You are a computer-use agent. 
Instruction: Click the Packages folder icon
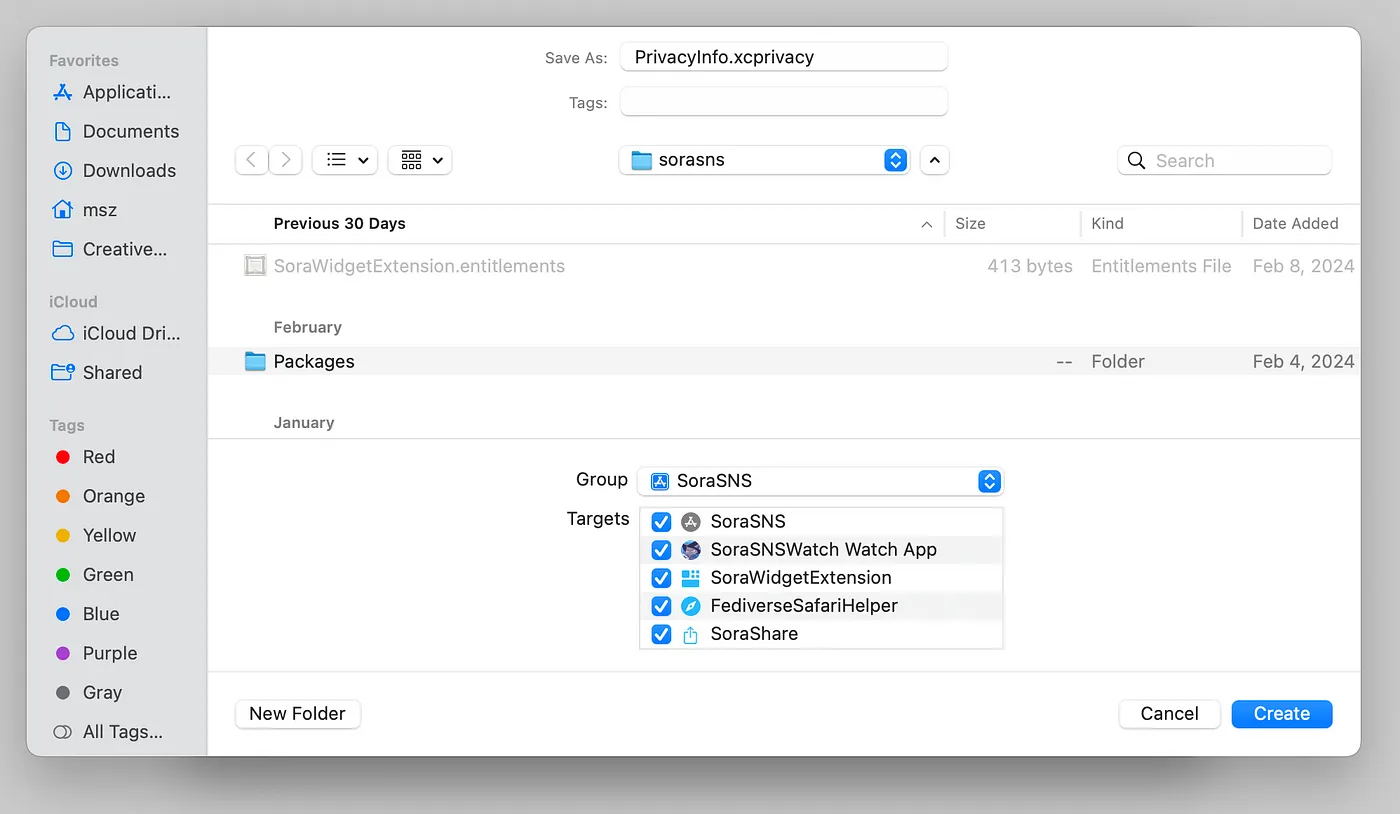pos(255,361)
